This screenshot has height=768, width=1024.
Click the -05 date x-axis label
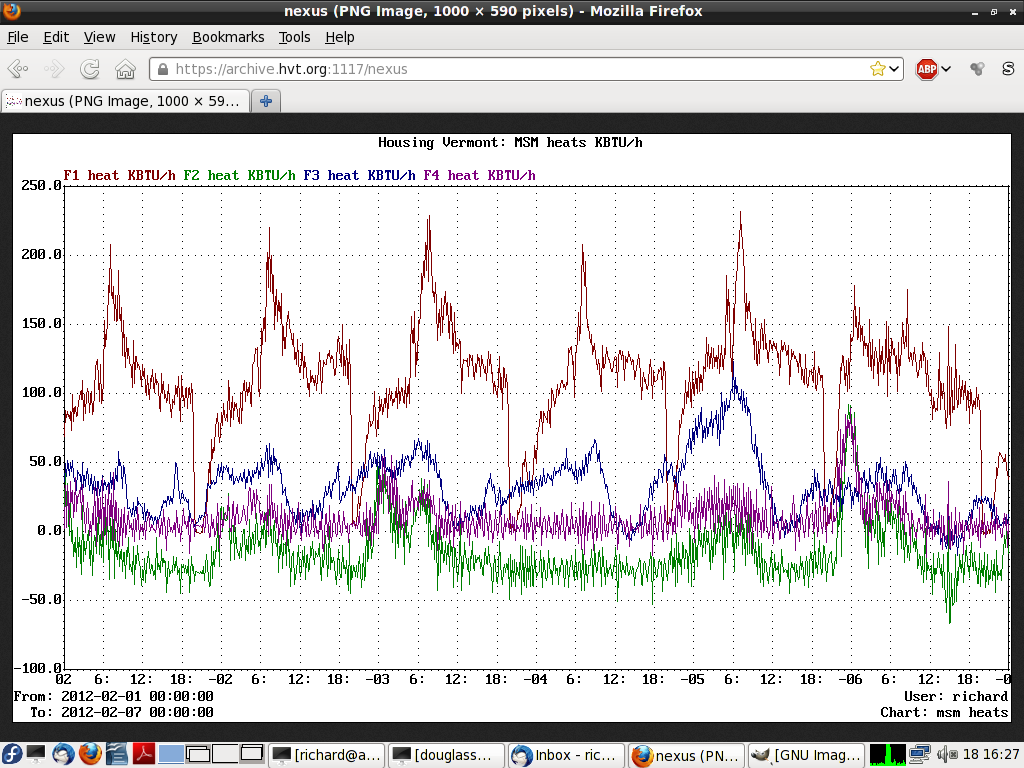[x=692, y=680]
